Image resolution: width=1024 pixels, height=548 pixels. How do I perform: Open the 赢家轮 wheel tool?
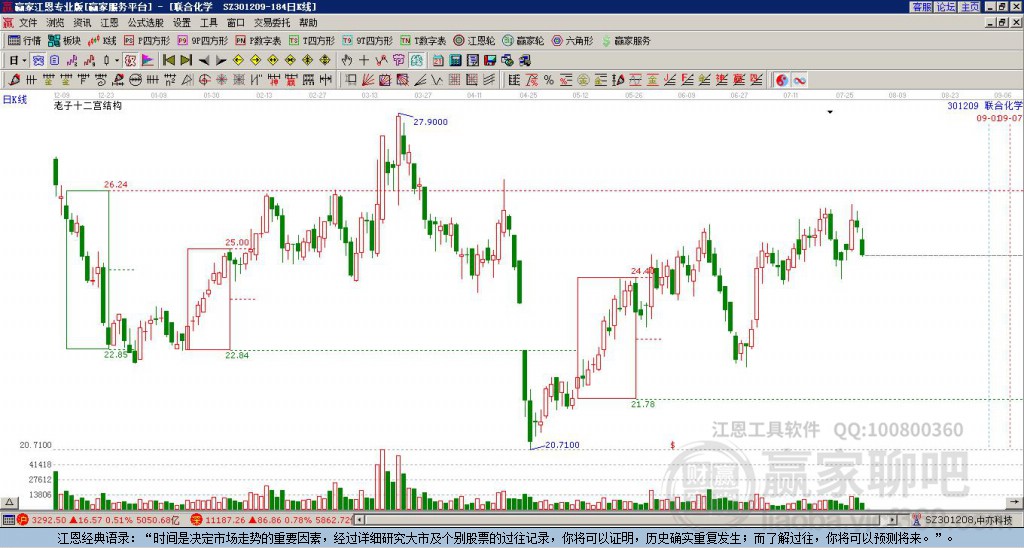[523, 40]
